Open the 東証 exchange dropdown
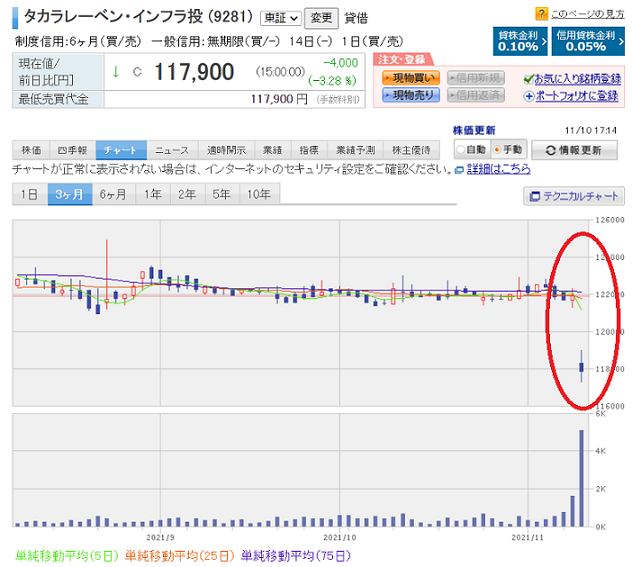The width and height of the screenshot is (632, 567). click(x=281, y=18)
